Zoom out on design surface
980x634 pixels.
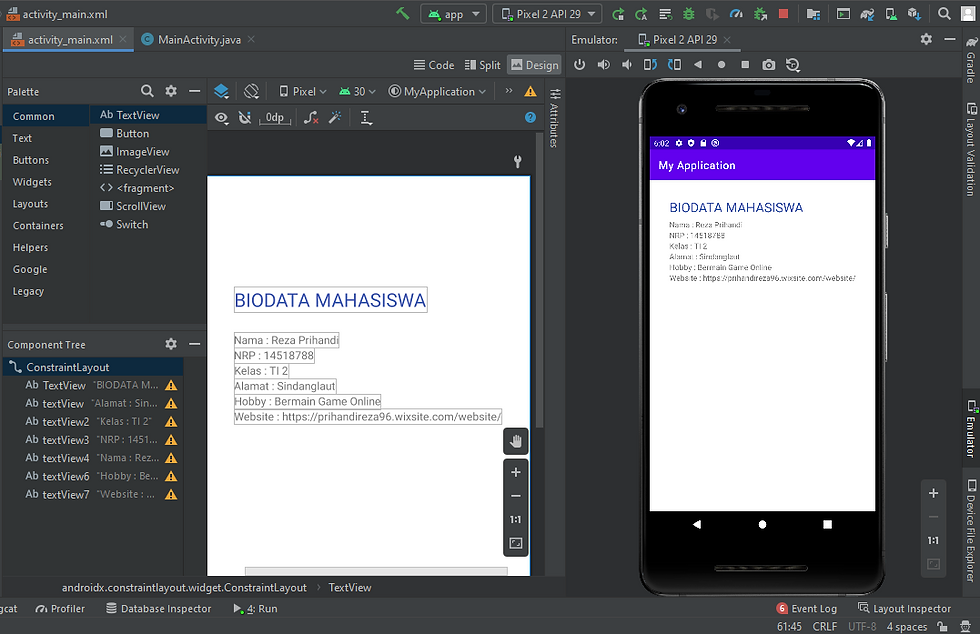click(516, 496)
